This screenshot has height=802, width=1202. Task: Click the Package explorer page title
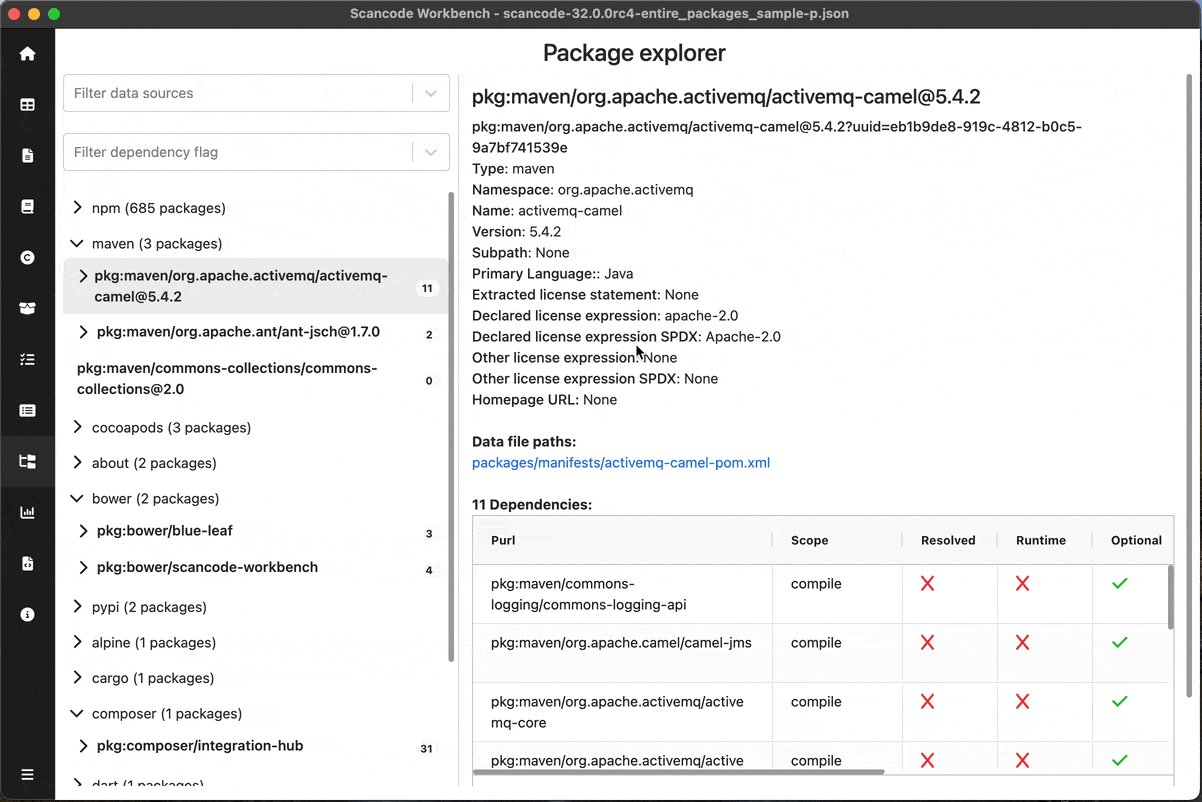tap(634, 53)
